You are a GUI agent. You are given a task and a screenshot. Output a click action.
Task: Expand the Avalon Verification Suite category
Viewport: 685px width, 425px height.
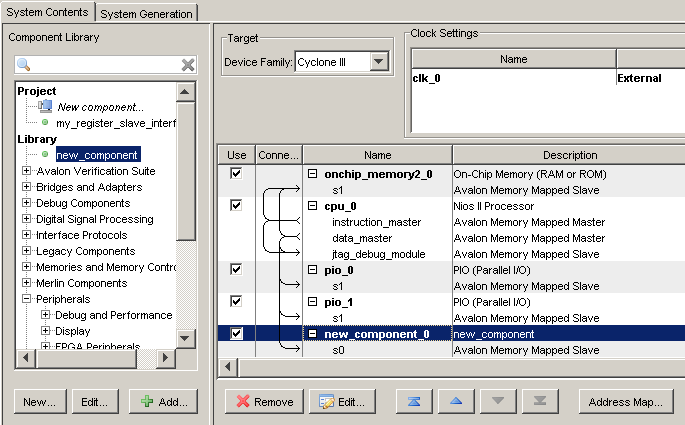[x=27, y=171]
